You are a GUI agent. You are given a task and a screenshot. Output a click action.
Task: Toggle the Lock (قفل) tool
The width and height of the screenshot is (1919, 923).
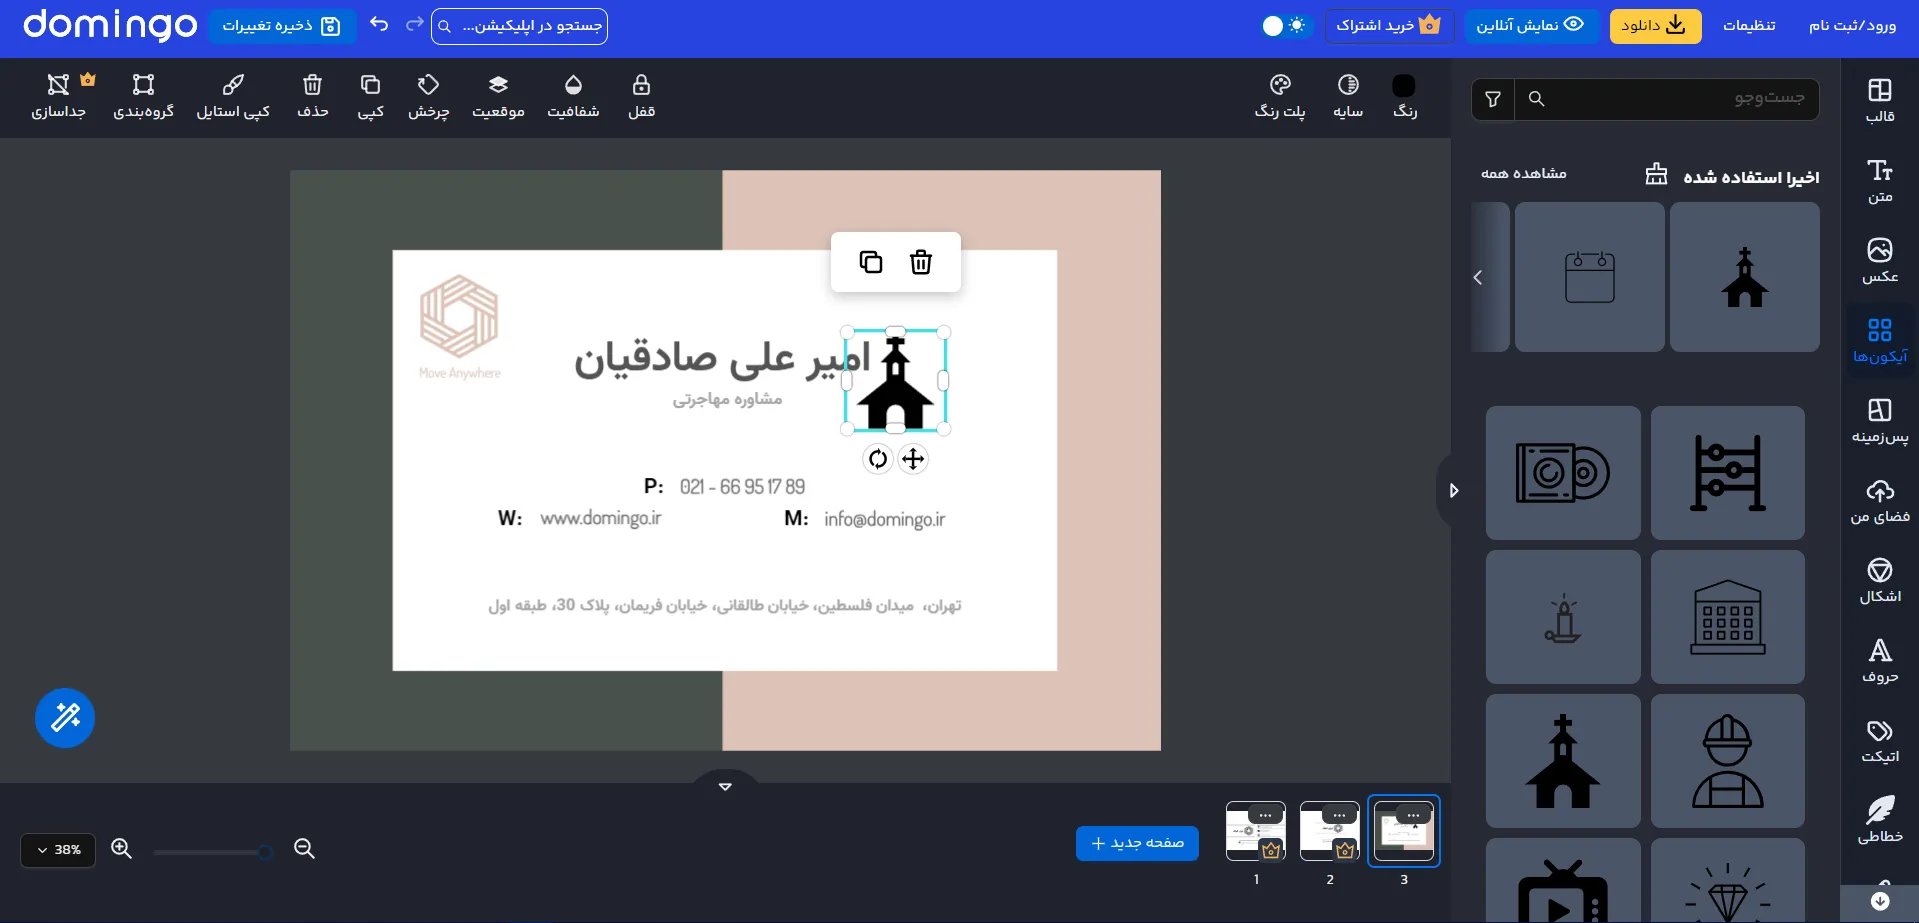click(x=641, y=96)
